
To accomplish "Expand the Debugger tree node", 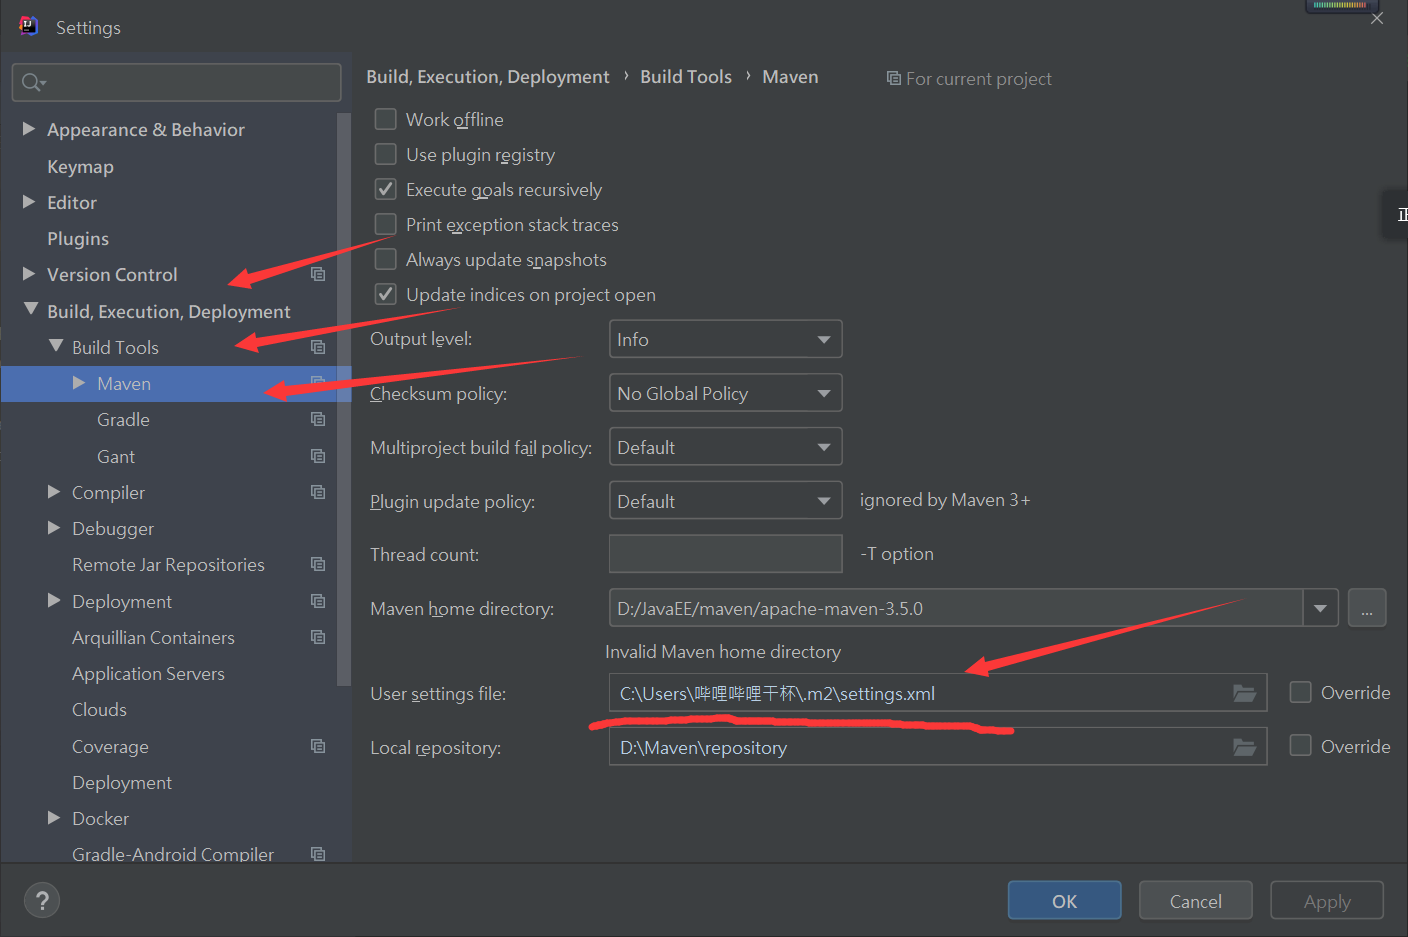I will pos(54,528).
